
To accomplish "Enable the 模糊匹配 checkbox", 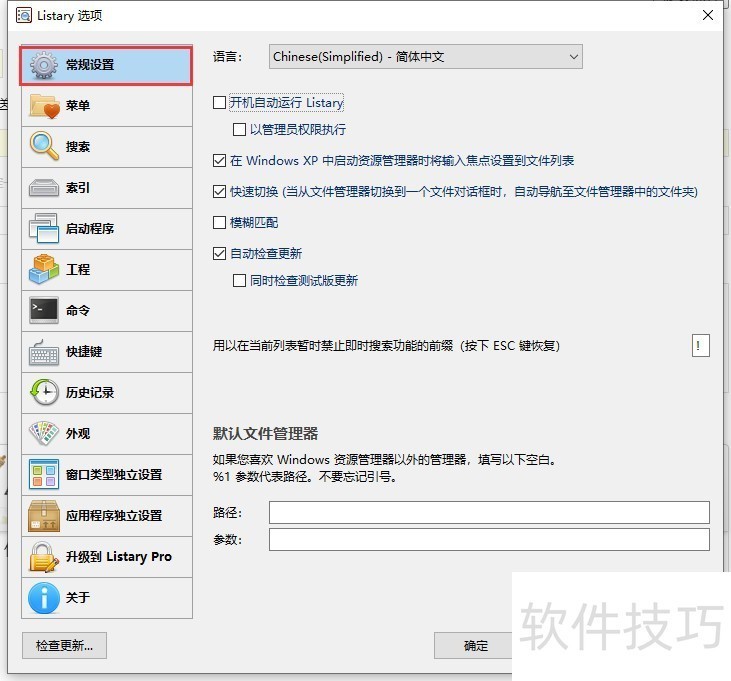I will [219, 222].
